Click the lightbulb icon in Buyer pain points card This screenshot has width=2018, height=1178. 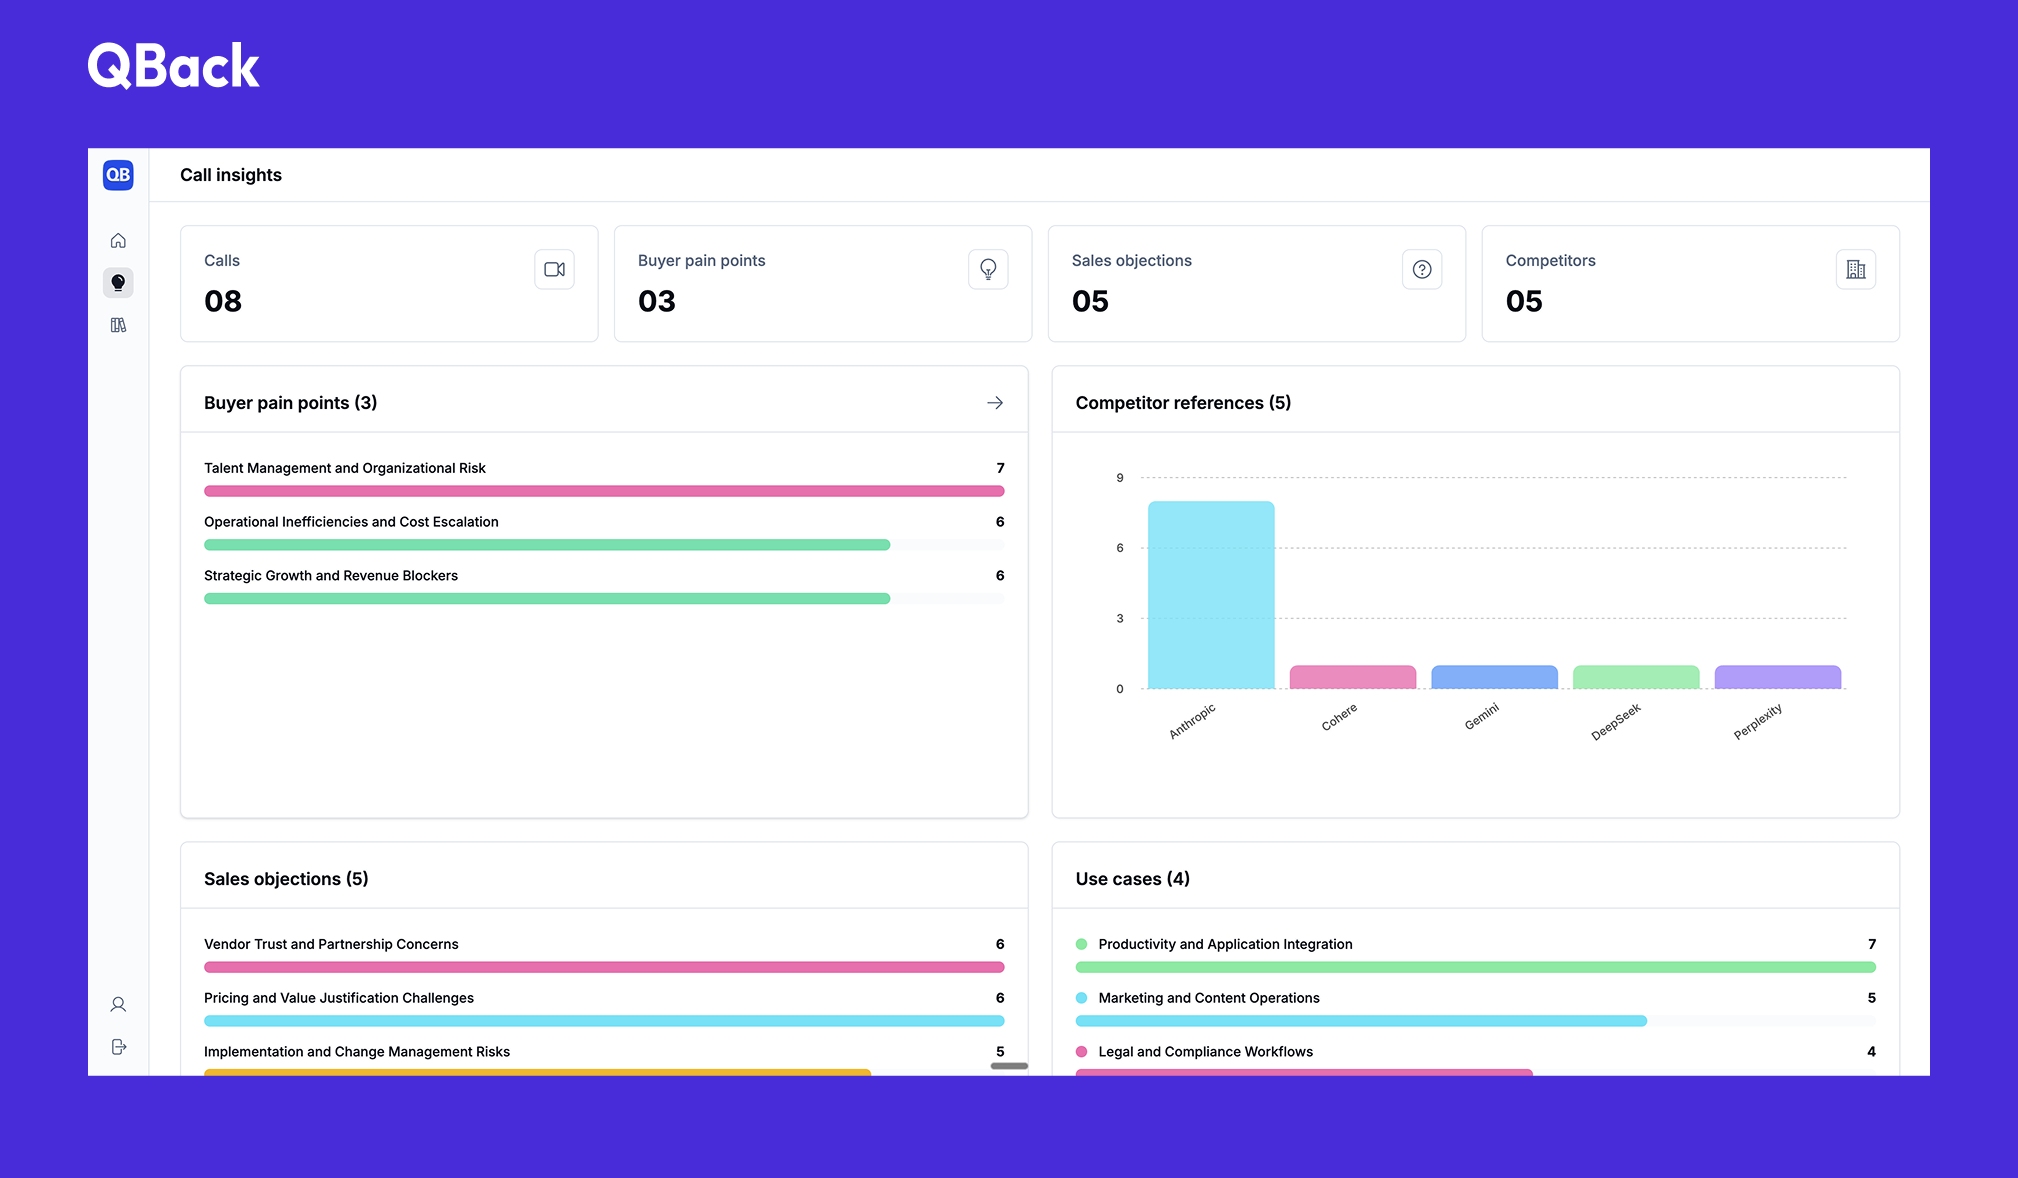(988, 269)
